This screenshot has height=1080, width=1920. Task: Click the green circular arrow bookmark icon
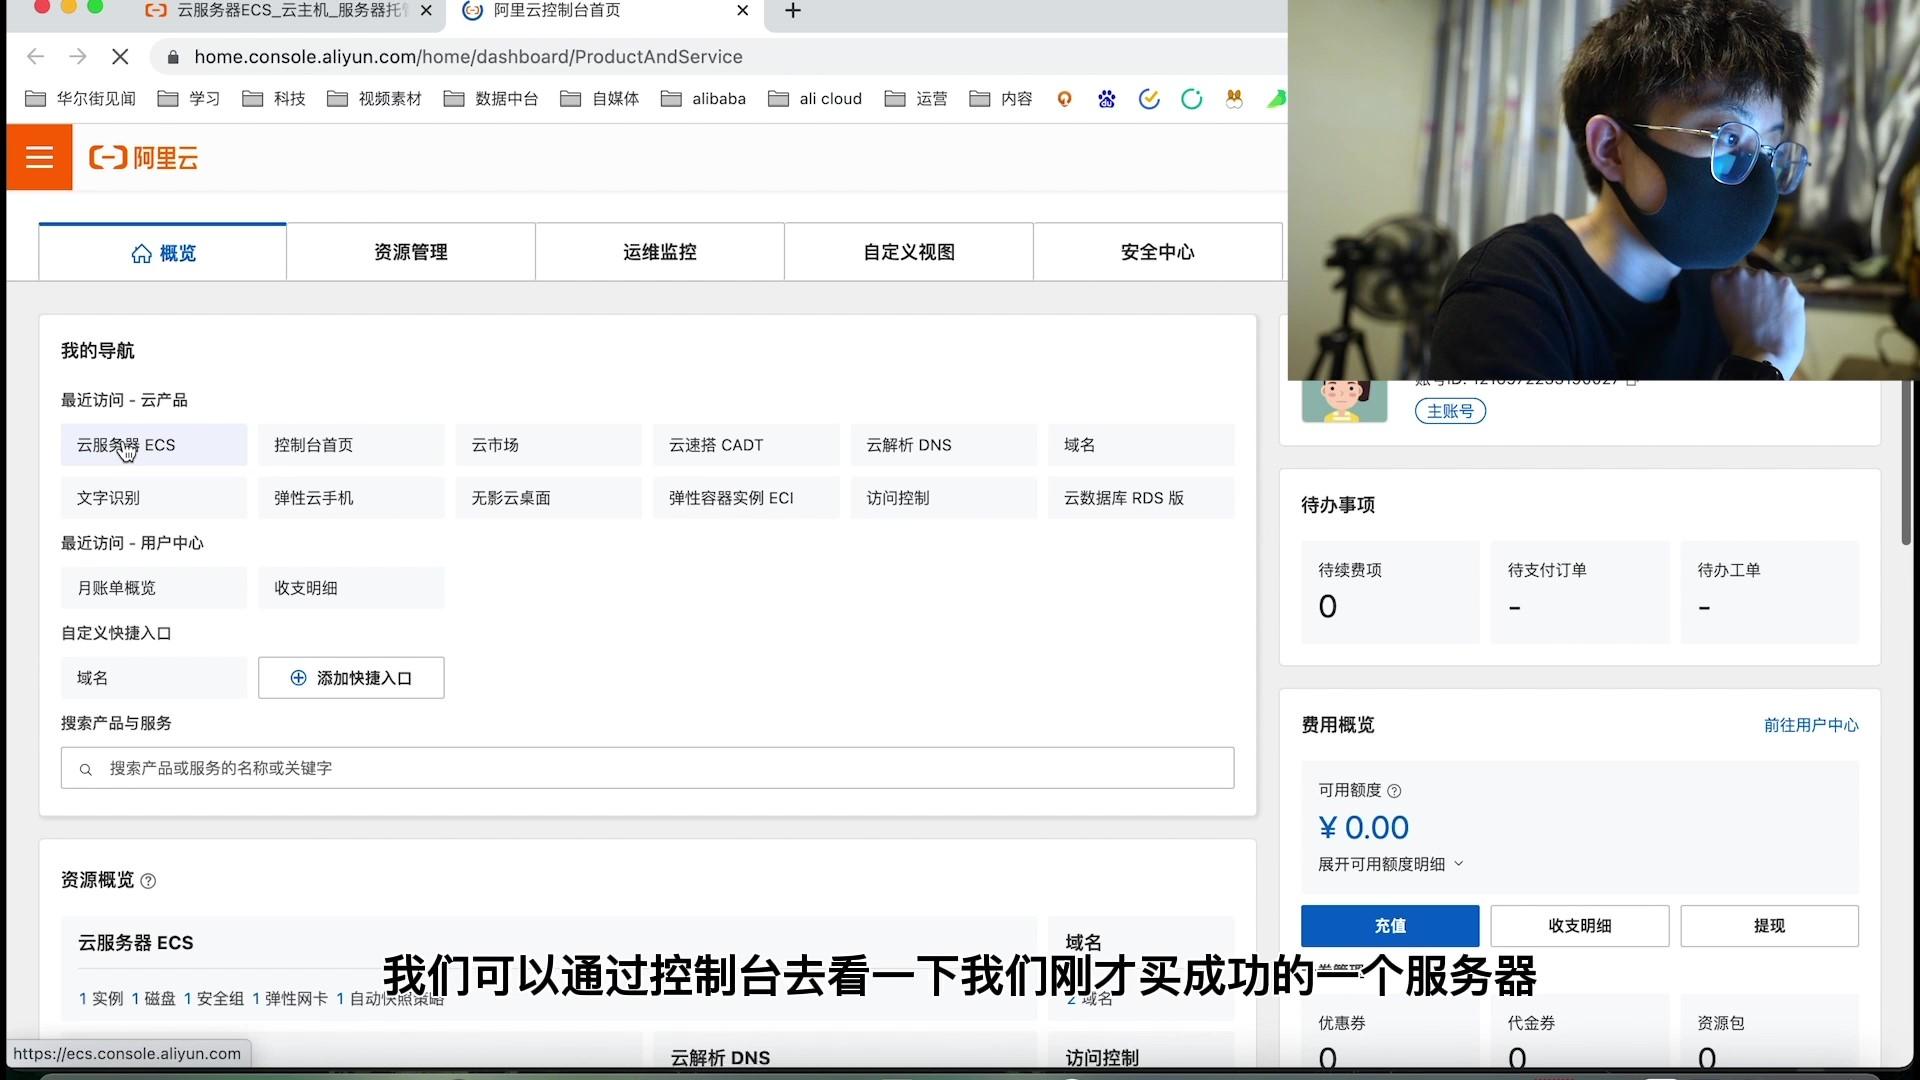[1191, 99]
